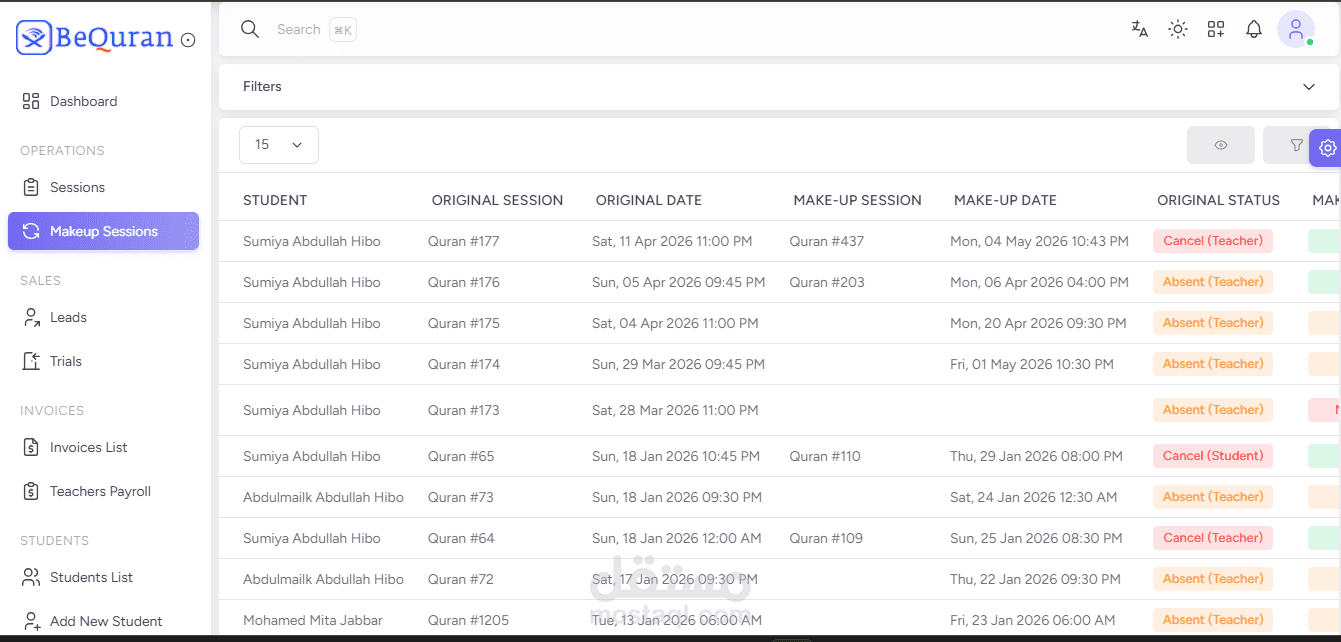1341x642 pixels.
Task: Open the rows-per-page dropdown showing 15
Action: pyautogui.click(x=278, y=145)
